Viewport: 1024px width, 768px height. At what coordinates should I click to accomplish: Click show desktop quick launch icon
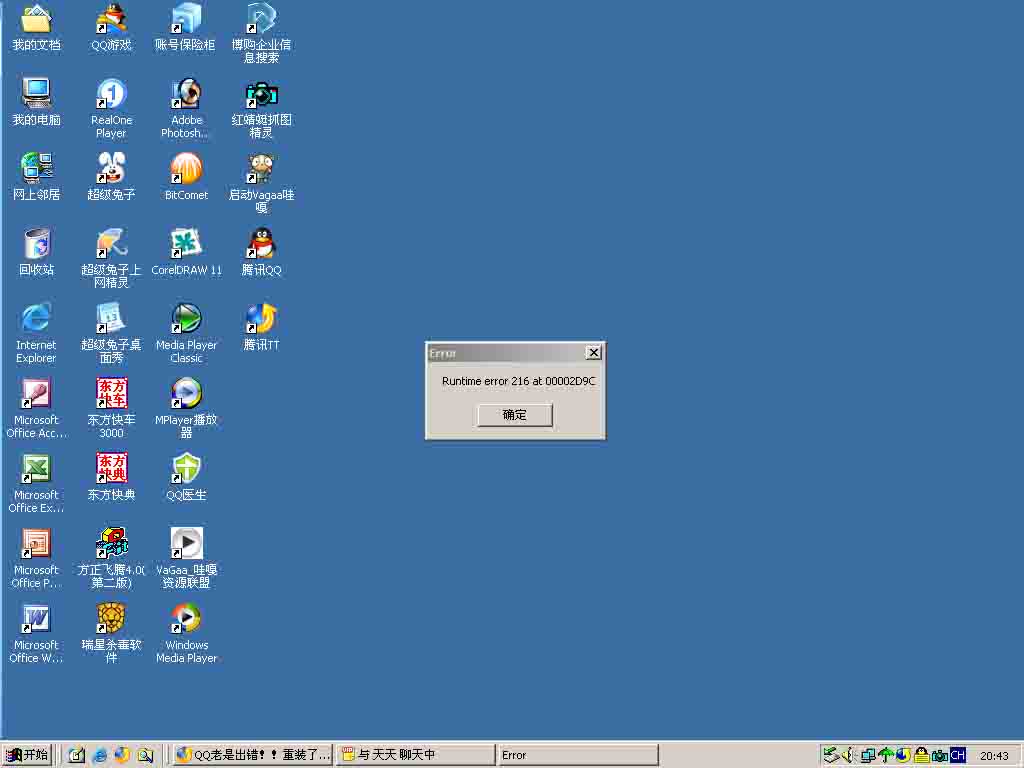click(x=77, y=755)
